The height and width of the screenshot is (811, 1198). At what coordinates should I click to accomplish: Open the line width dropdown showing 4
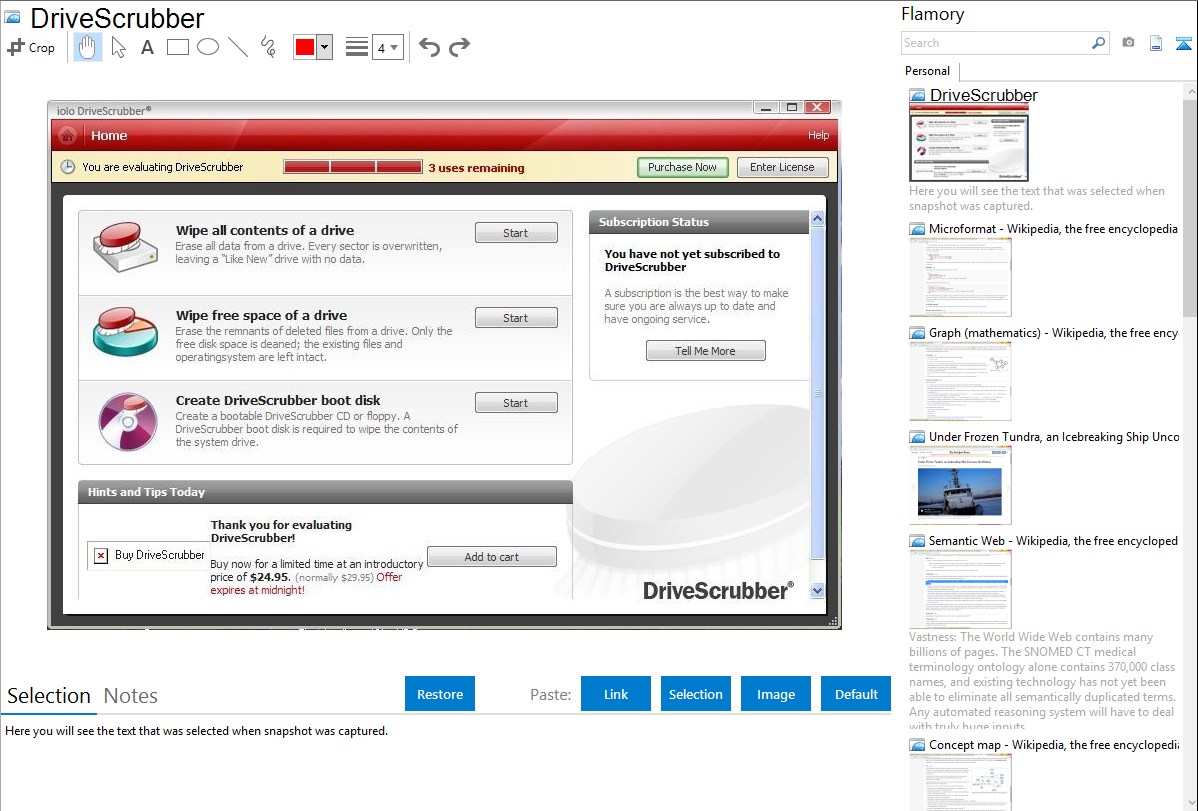388,47
